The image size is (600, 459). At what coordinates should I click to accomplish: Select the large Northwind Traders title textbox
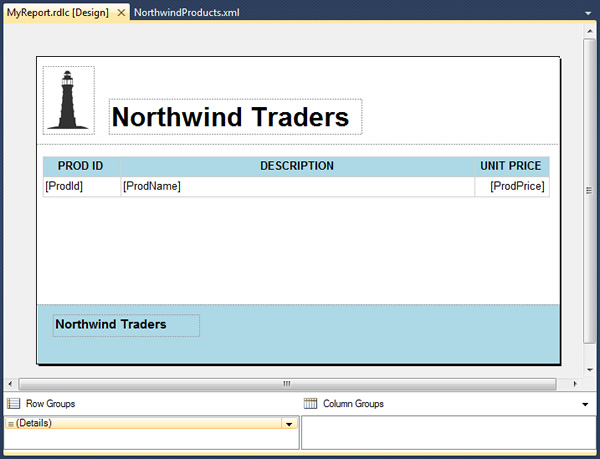[235, 117]
